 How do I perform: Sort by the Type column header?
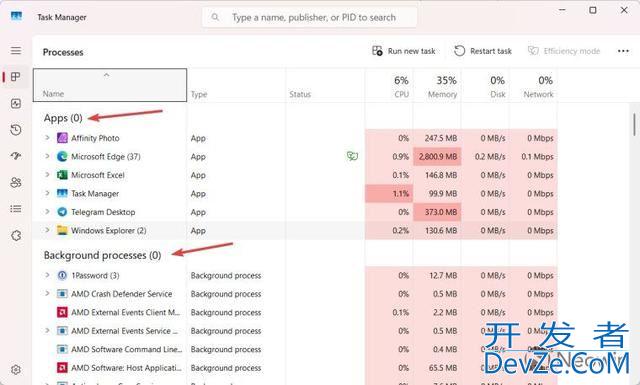[x=236, y=85]
